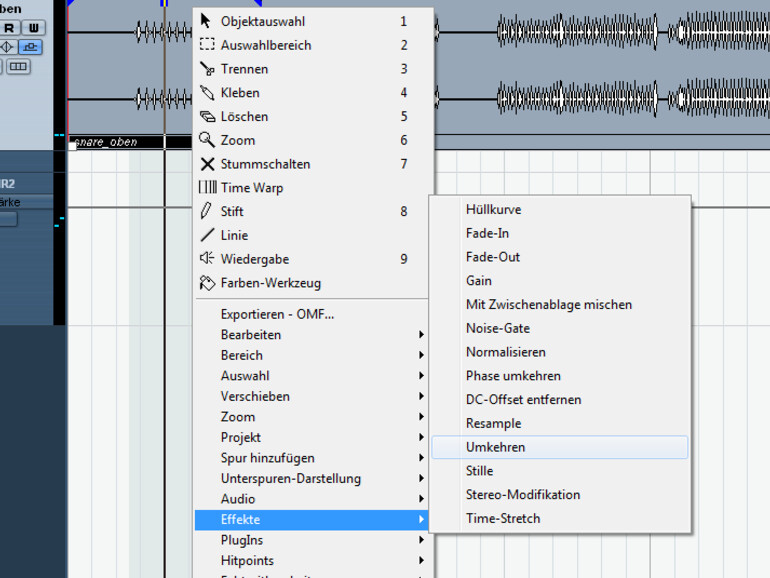Open the PlugIns submenu
The width and height of the screenshot is (770, 578).
(312, 540)
